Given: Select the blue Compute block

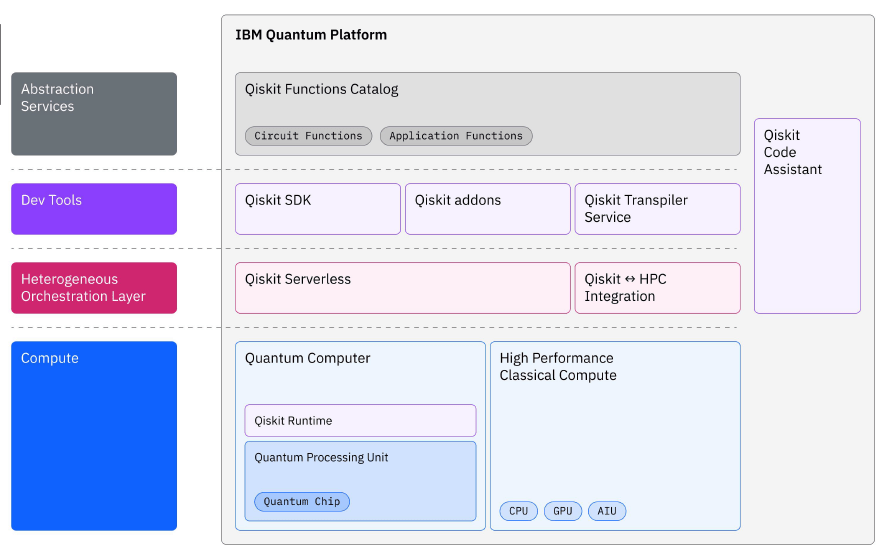Looking at the screenshot, I should tap(94, 436).
